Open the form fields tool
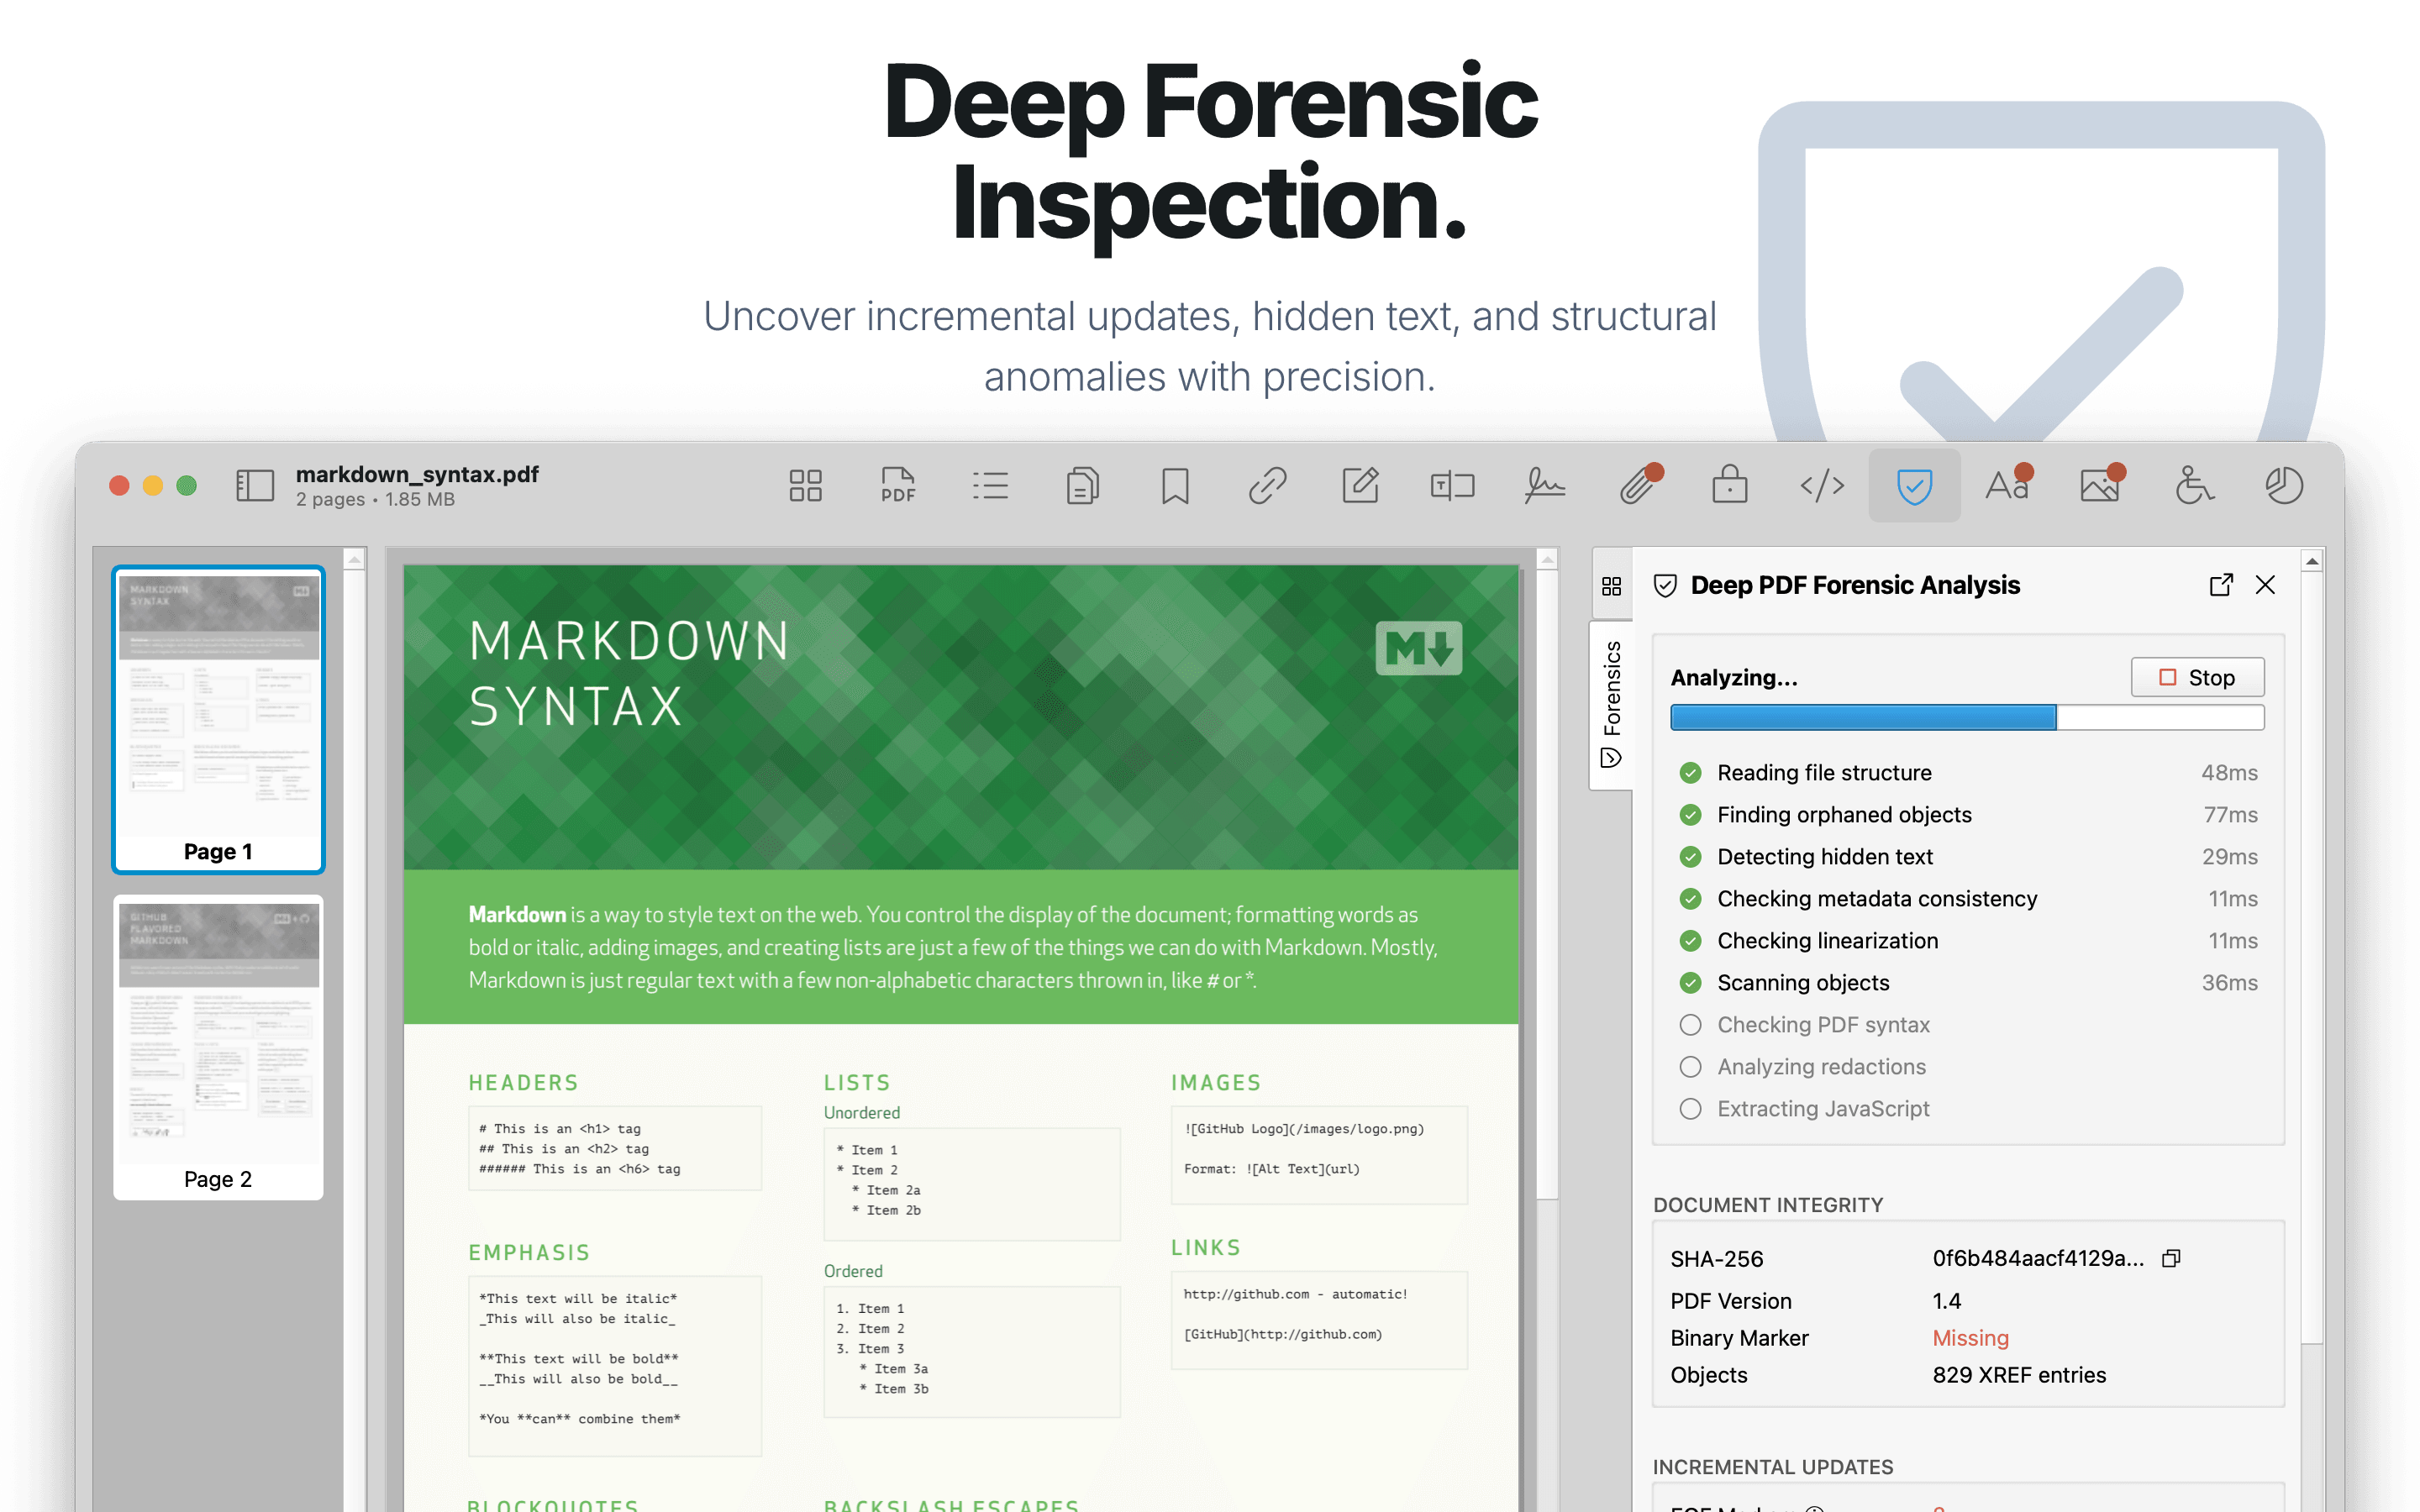Viewport: 2420px width, 1512px height. click(1452, 486)
